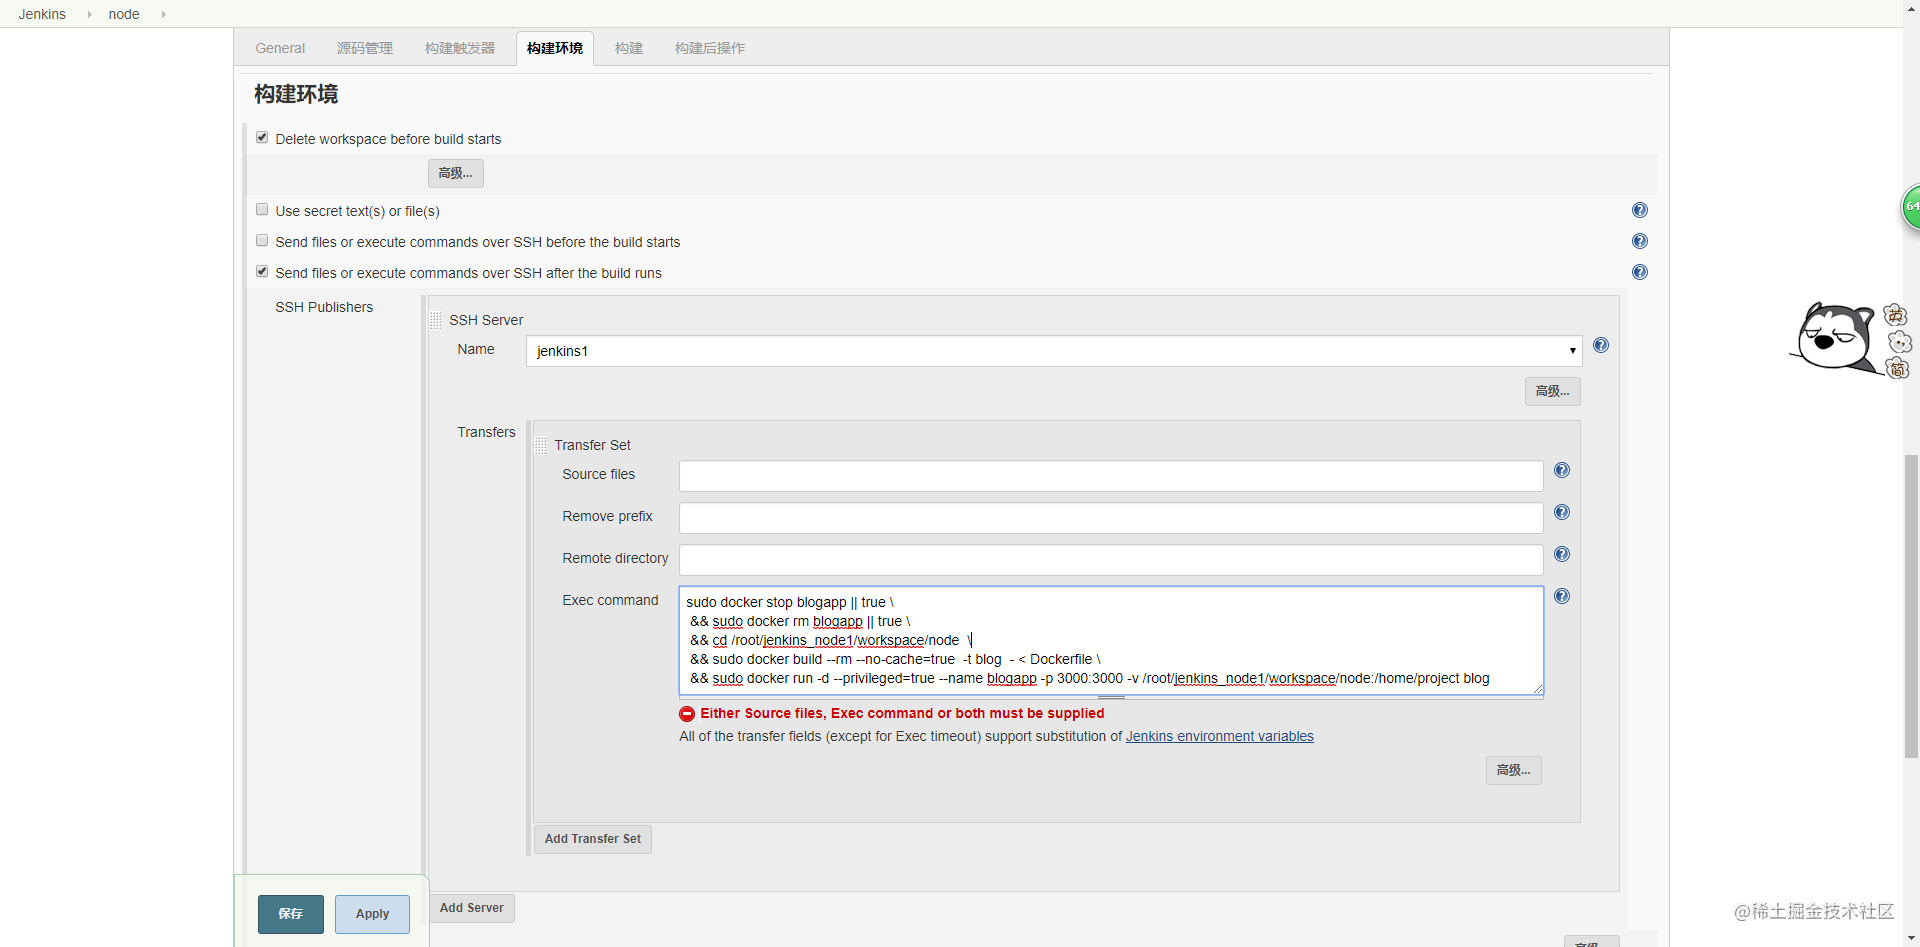This screenshot has height=947, width=1920.
Task: Click the Apply button
Action: (x=372, y=914)
